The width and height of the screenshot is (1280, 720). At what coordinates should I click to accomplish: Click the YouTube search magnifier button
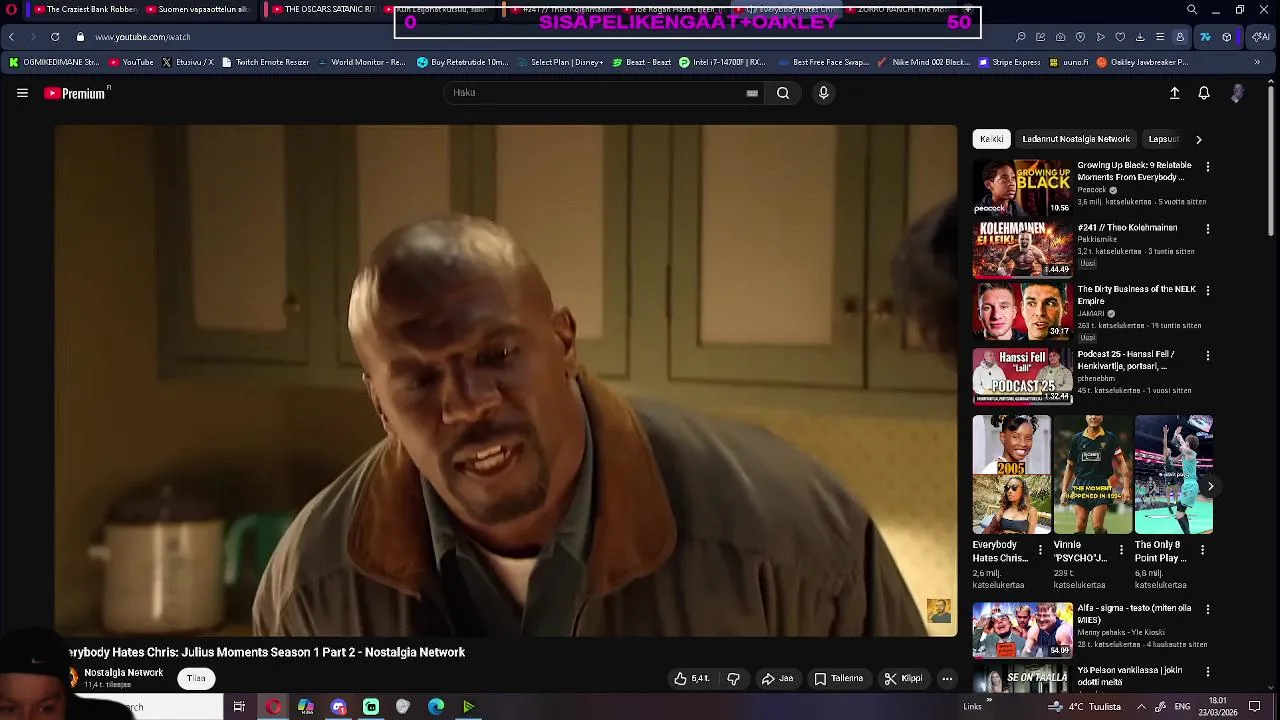click(x=783, y=93)
